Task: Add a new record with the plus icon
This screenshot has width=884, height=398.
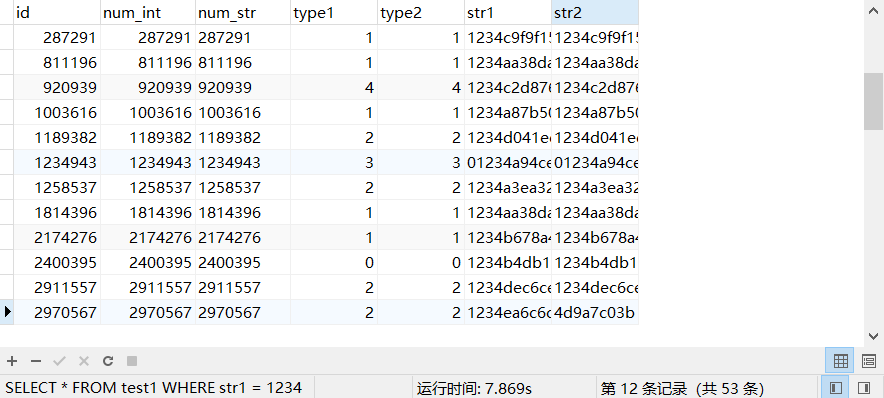Action: (x=11, y=361)
